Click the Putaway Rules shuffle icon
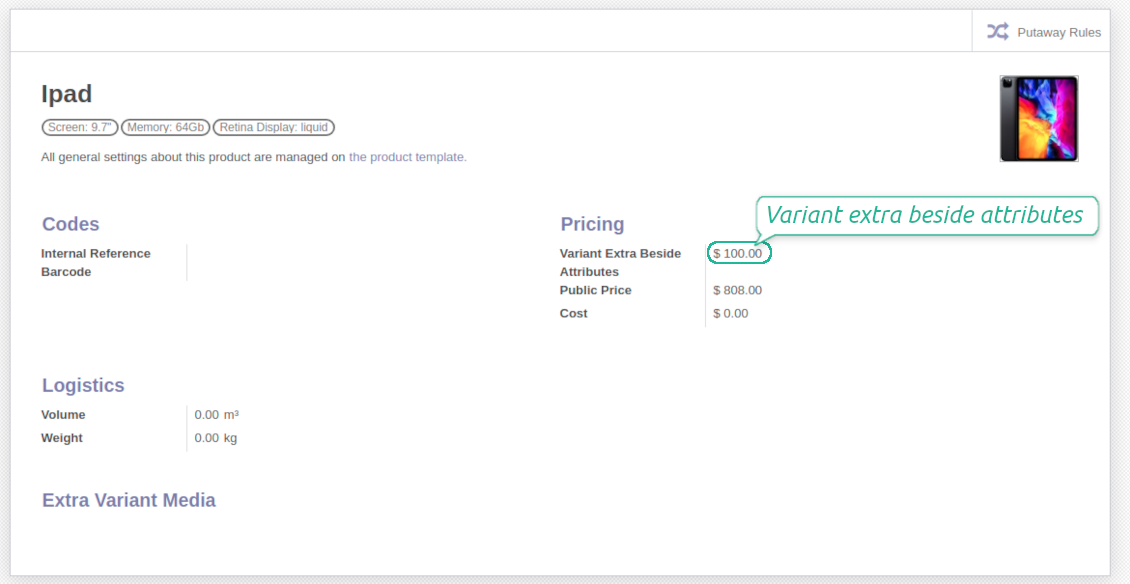The width and height of the screenshot is (1130, 584). coord(997,32)
